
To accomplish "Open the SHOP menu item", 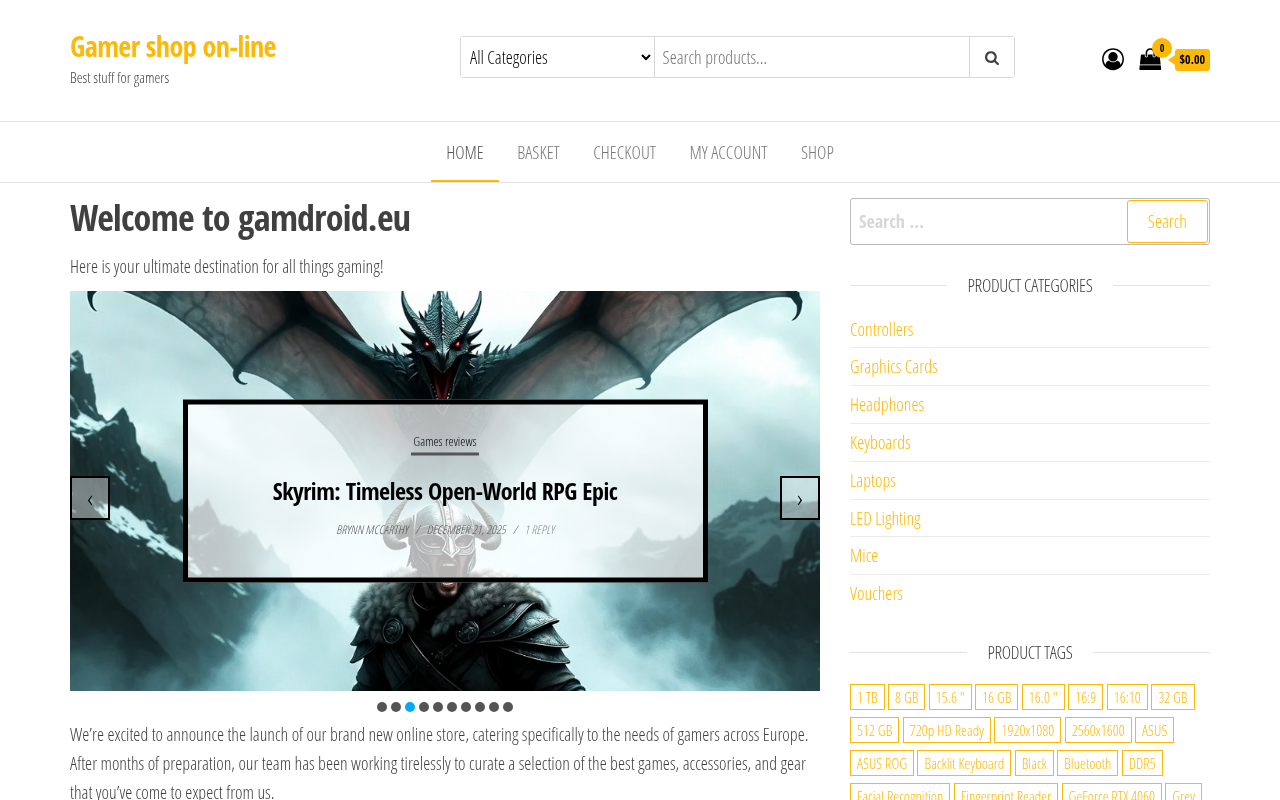I will point(817,152).
